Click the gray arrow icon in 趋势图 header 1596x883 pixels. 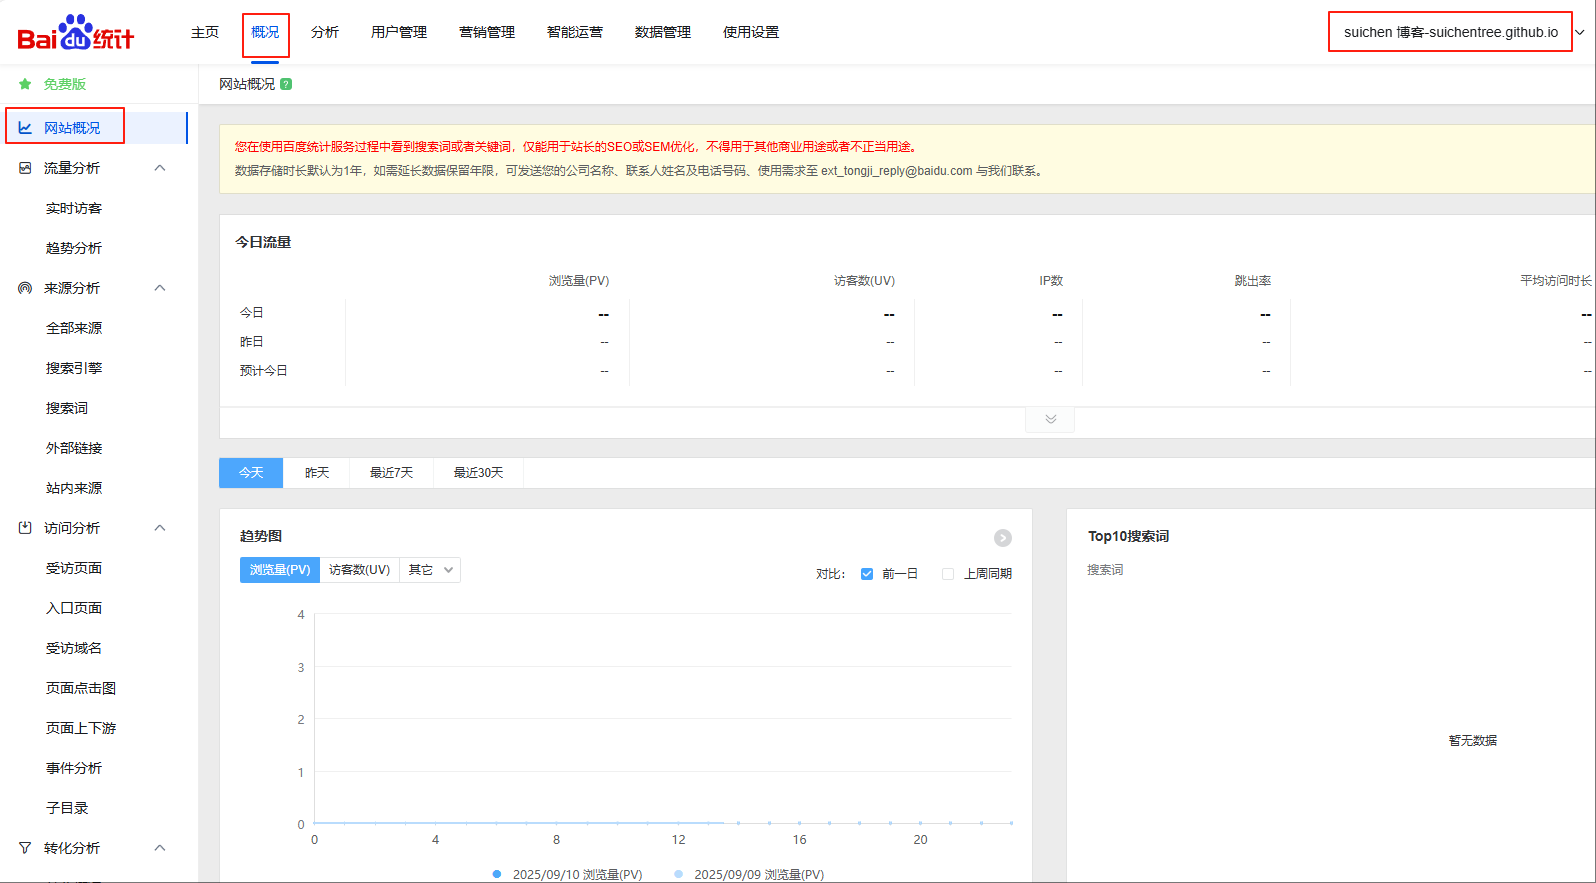tap(1002, 538)
